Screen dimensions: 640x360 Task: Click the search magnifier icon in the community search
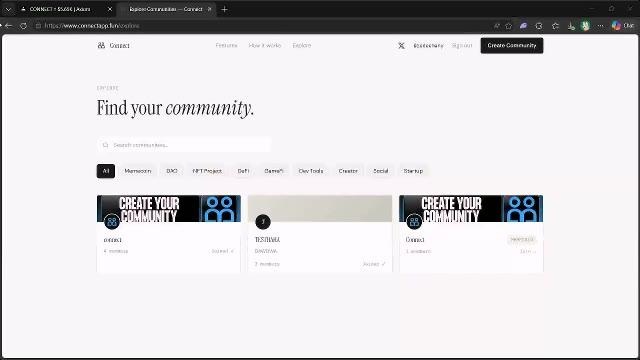105,145
